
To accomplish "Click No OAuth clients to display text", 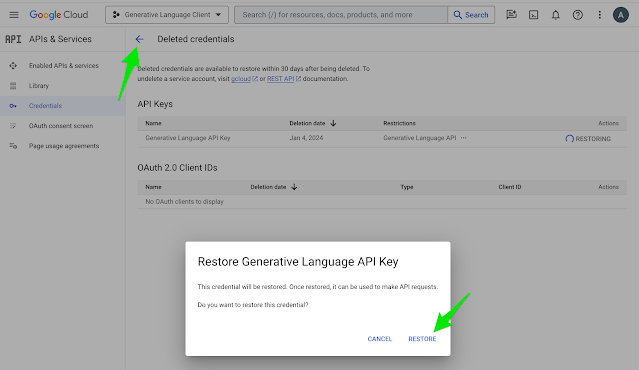I will tap(184, 202).
